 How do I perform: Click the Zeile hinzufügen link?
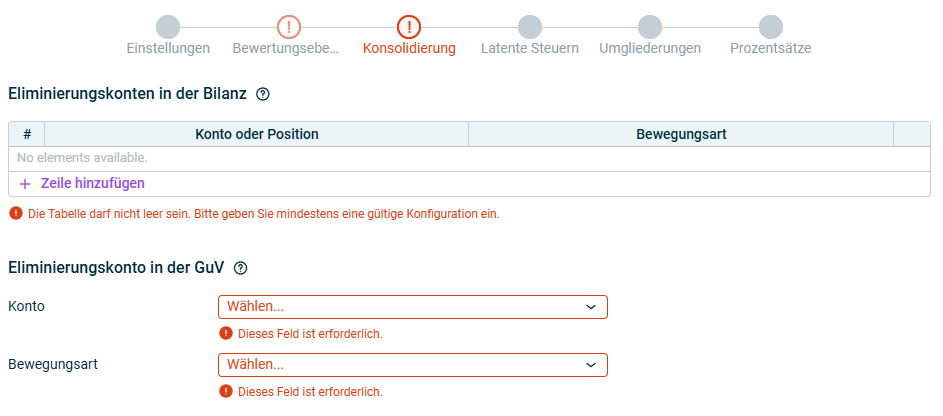click(x=93, y=184)
